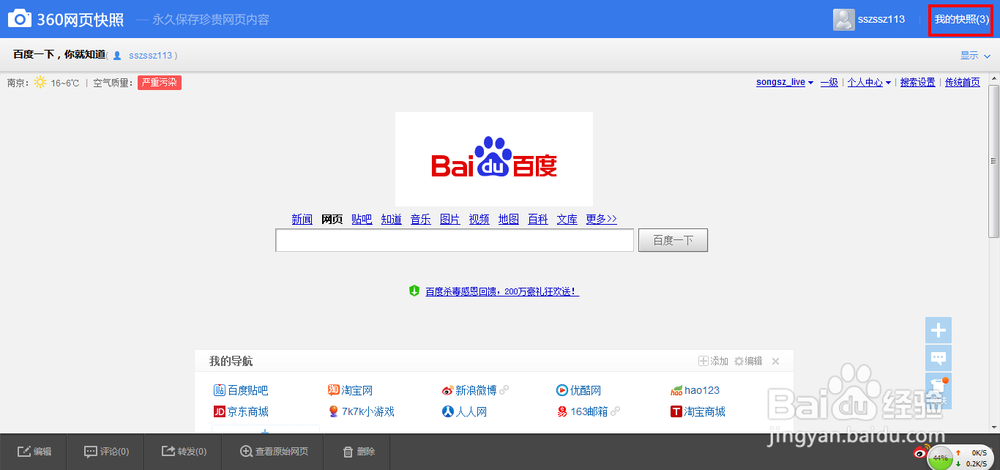The height and width of the screenshot is (470, 1000).
Task: Open hao123 navigation shortcut
Action: (695, 390)
